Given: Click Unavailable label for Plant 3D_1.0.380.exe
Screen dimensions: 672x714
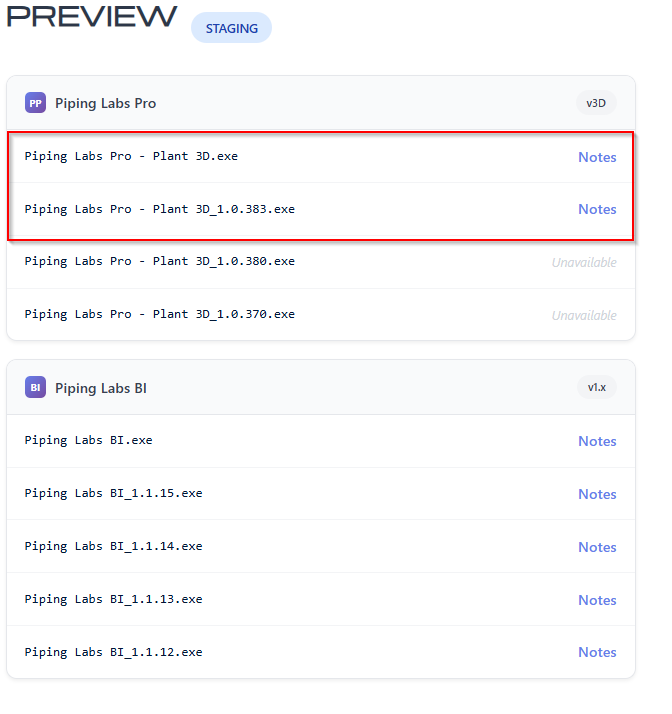Looking at the screenshot, I should (x=584, y=262).
